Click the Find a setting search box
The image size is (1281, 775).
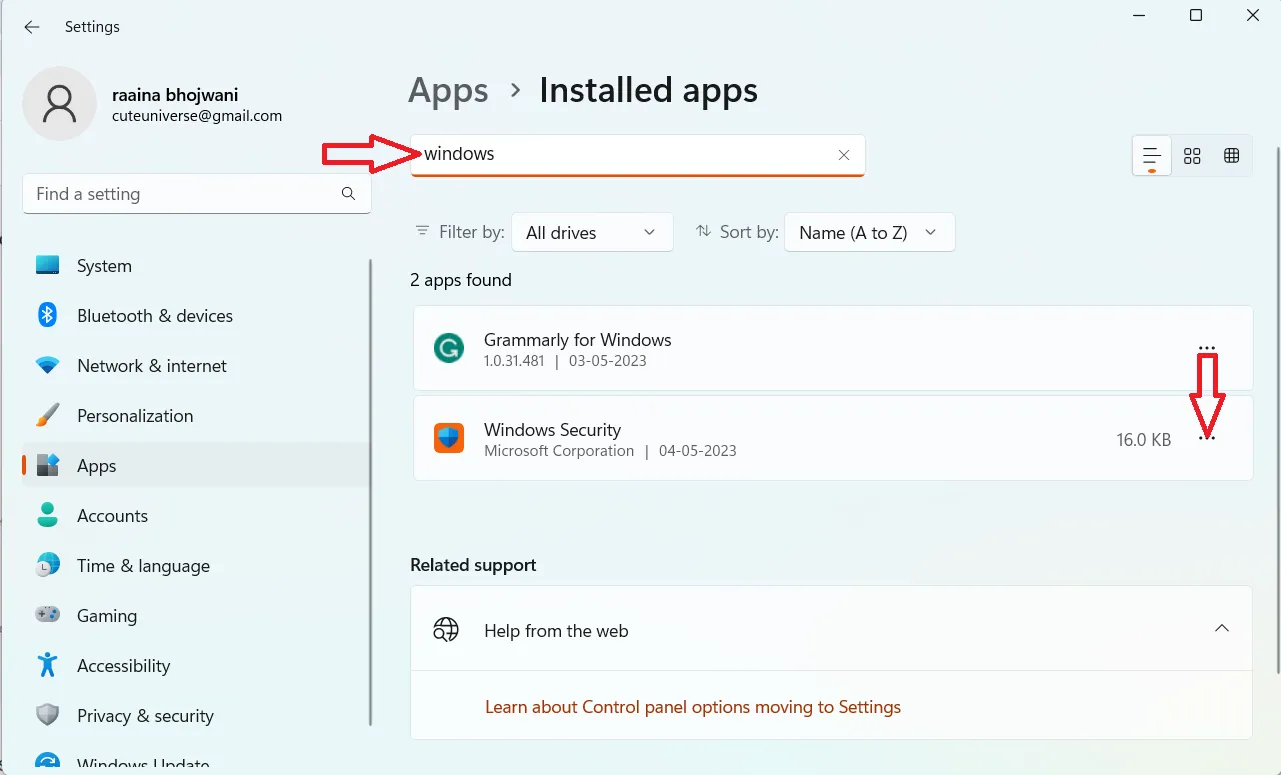click(x=197, y=194)
